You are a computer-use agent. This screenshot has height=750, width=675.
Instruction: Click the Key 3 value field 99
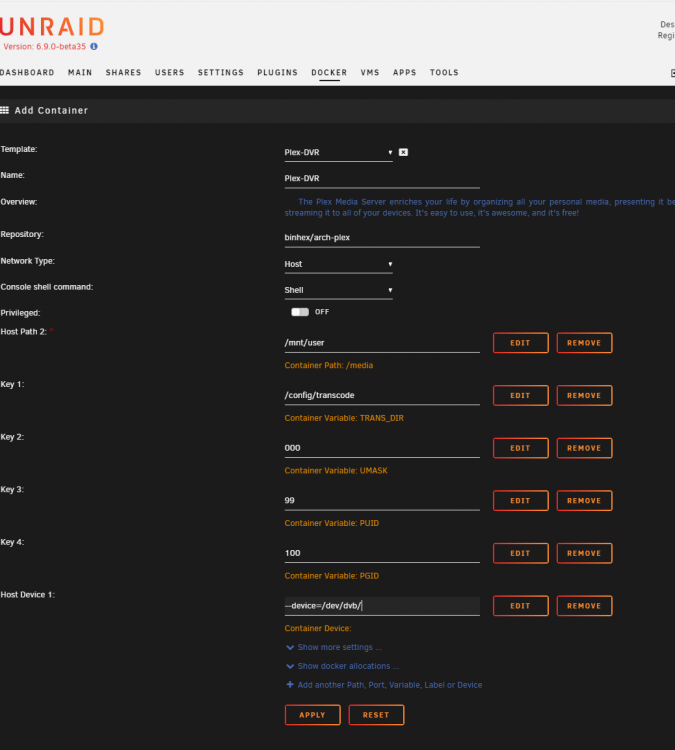(382, 501)
